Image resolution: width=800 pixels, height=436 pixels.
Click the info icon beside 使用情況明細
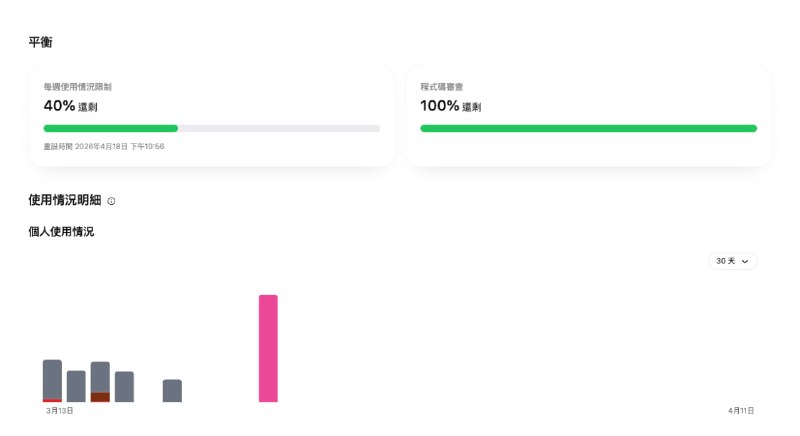coord(111,201)
